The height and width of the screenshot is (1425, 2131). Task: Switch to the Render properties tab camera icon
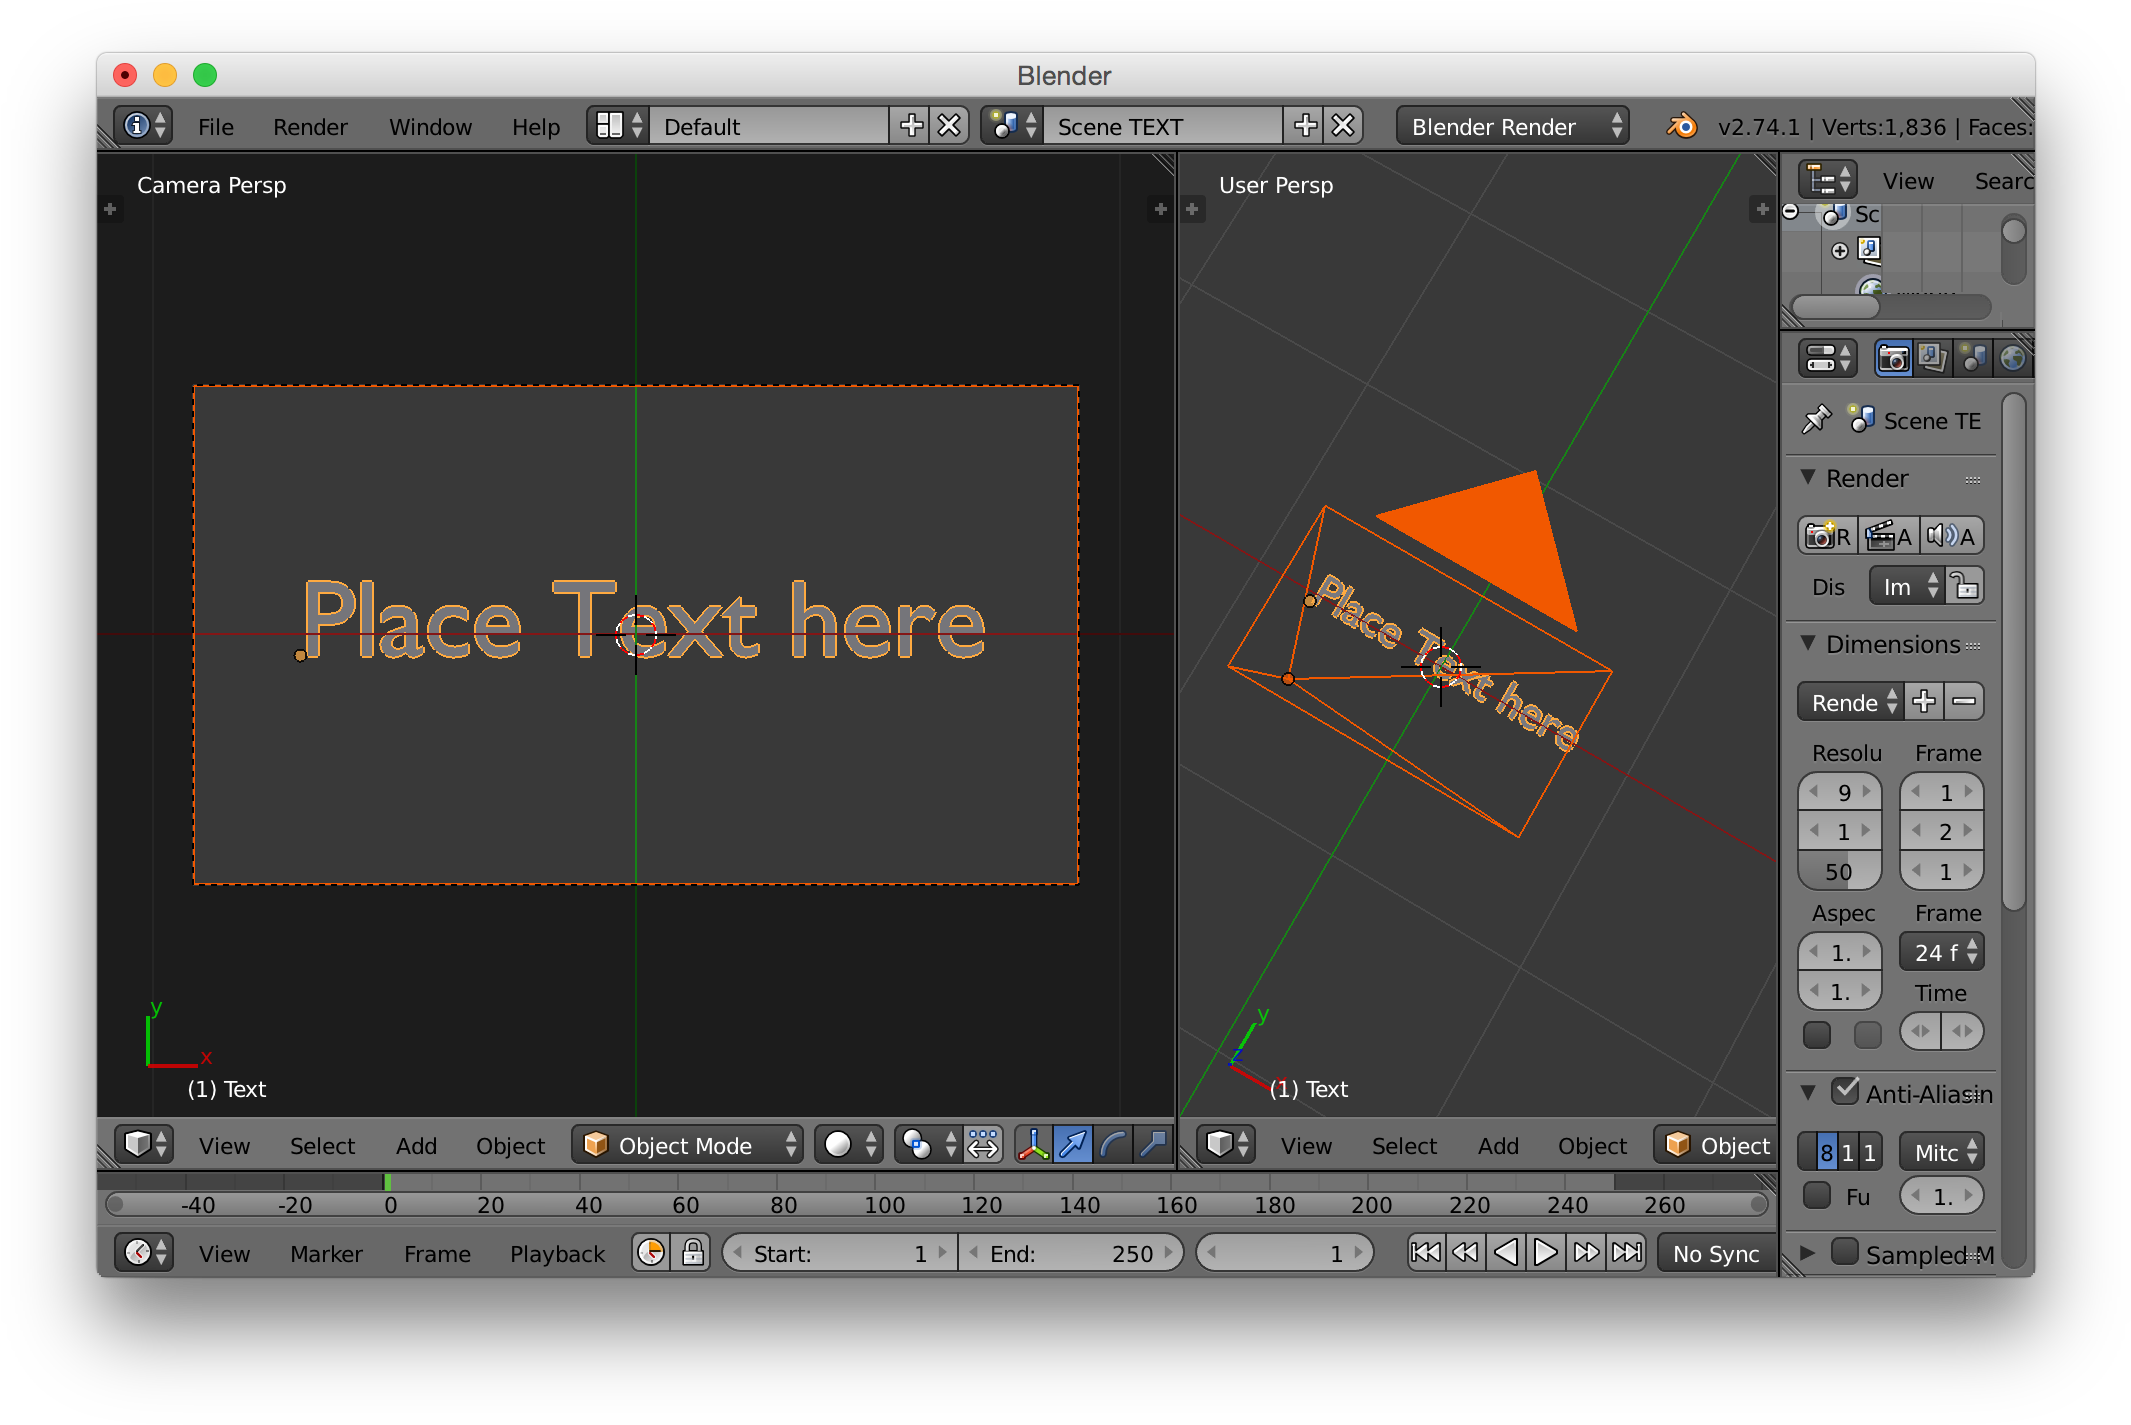click(1893, 358)
